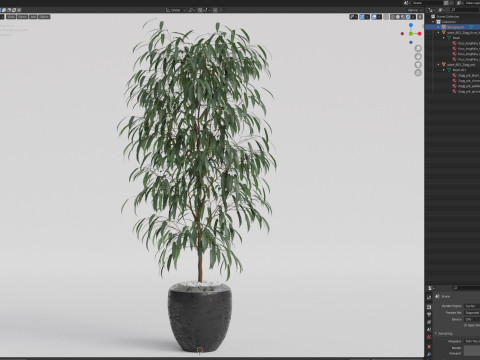480x360 pixels.
Task: Select the Intersect selection mode icon
Action: 19,10
